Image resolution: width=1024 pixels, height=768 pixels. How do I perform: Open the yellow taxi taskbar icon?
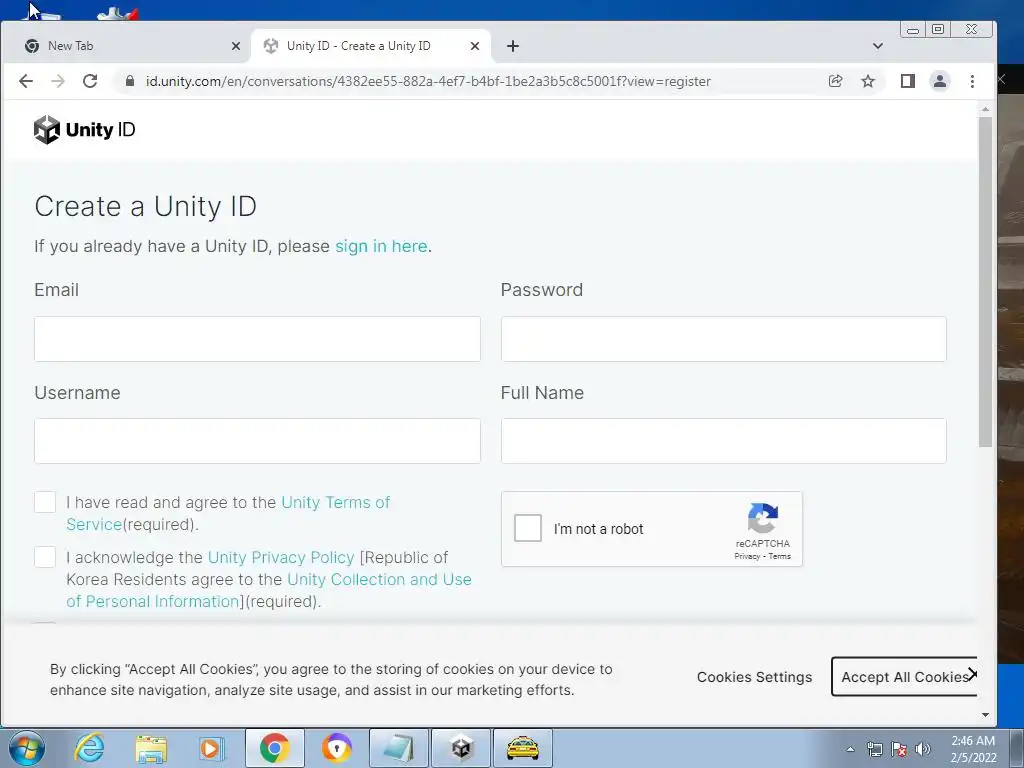pos(523,748)
